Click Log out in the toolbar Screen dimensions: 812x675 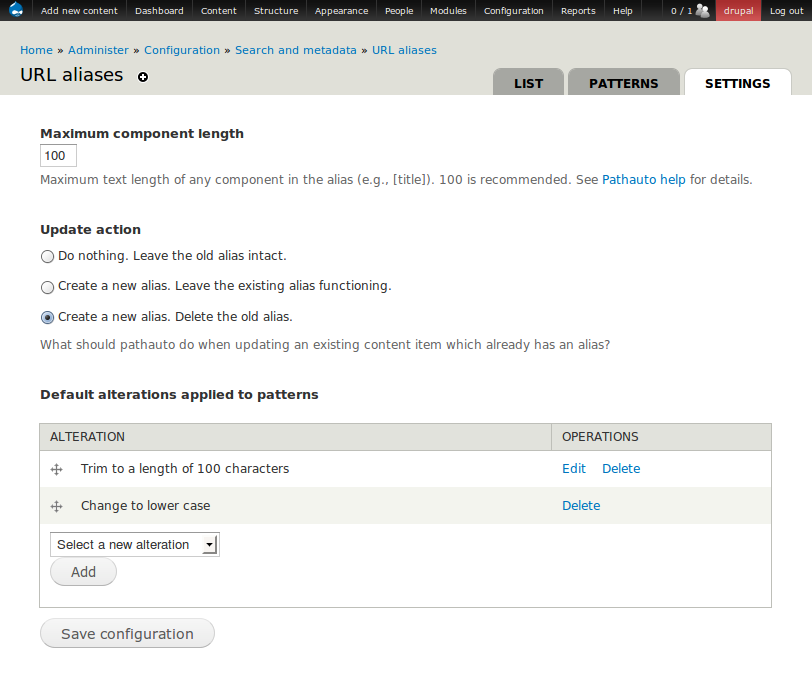[x=786, y=10]
